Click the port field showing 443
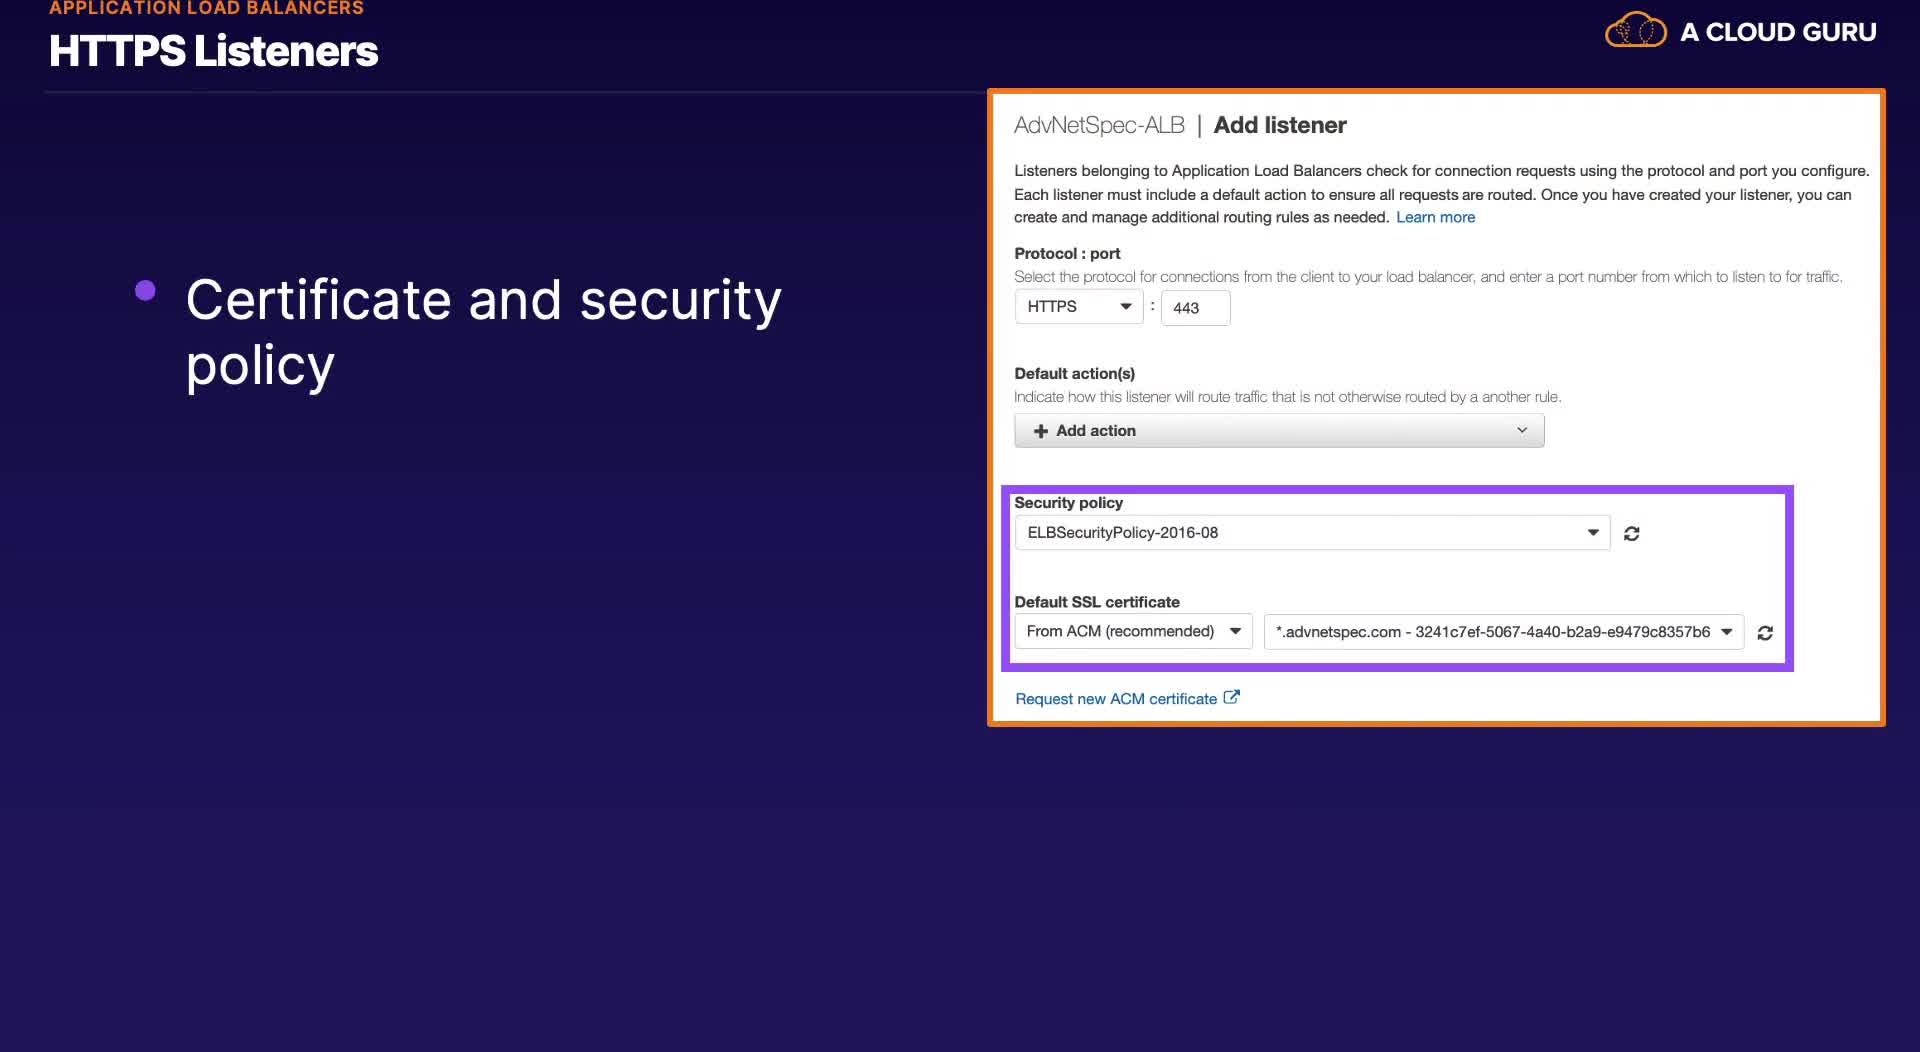Screen dimensions: 1920x1052 pos(1196,308)
